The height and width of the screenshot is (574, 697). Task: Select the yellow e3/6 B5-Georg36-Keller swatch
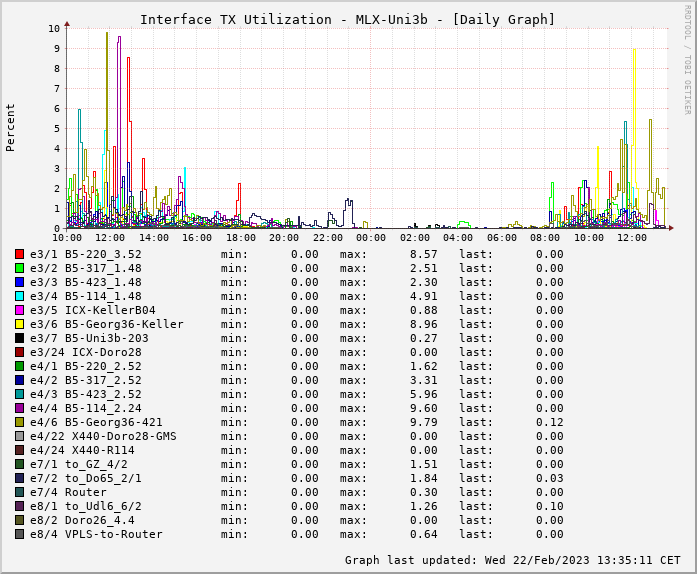(x=19, y=324)
